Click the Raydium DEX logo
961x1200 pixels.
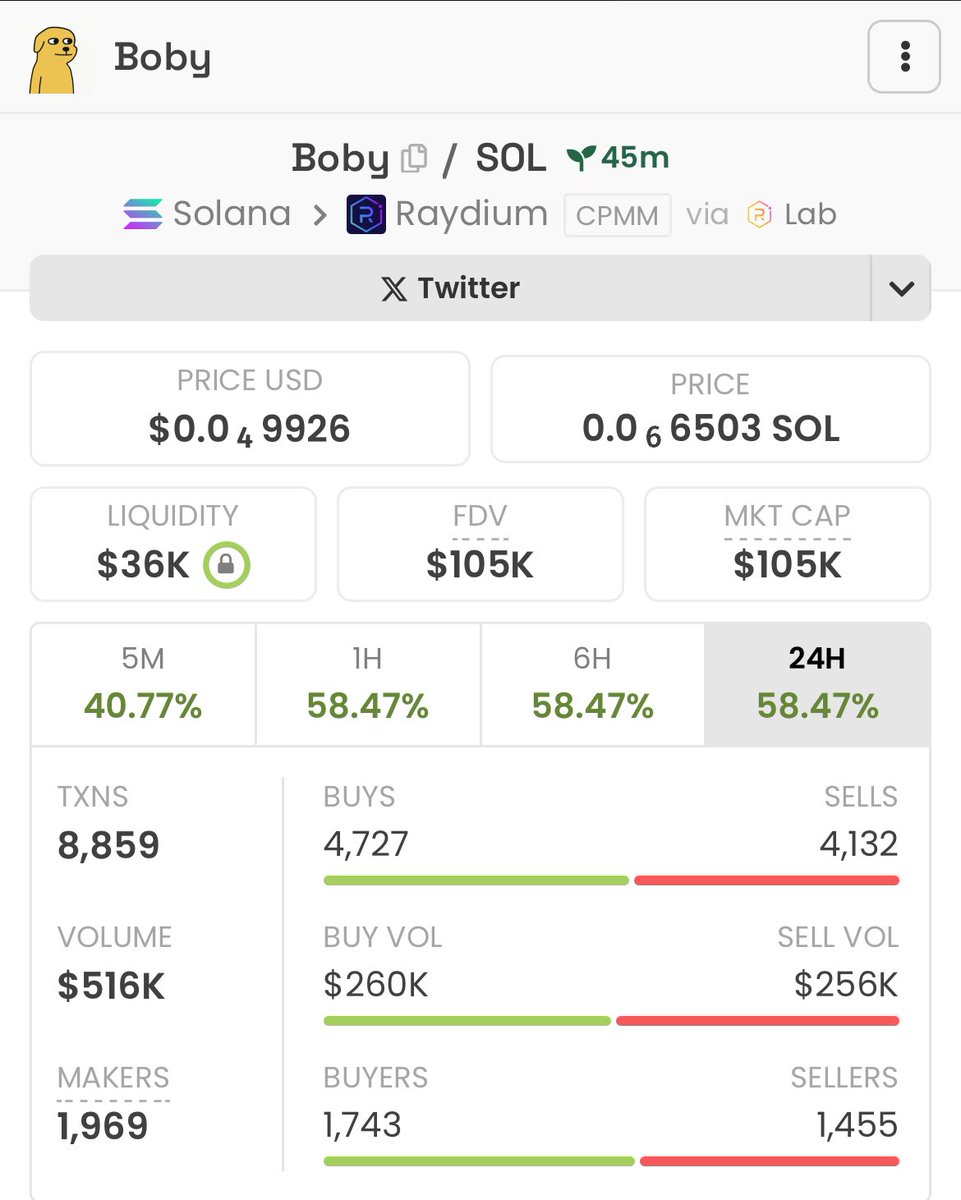click(x=366, y=214)
